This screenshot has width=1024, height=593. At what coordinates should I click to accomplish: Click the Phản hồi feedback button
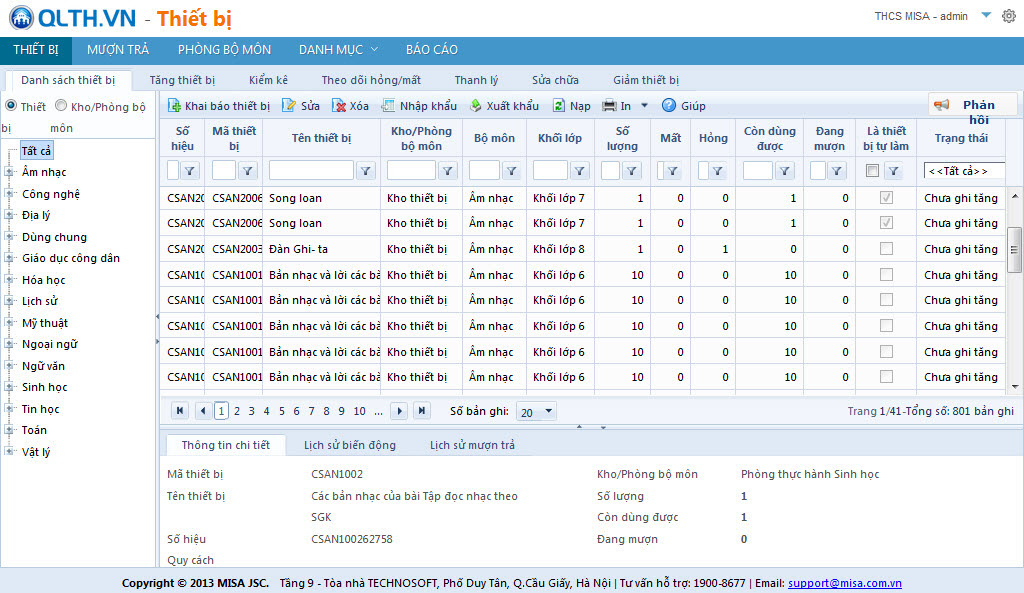[972, 105]
